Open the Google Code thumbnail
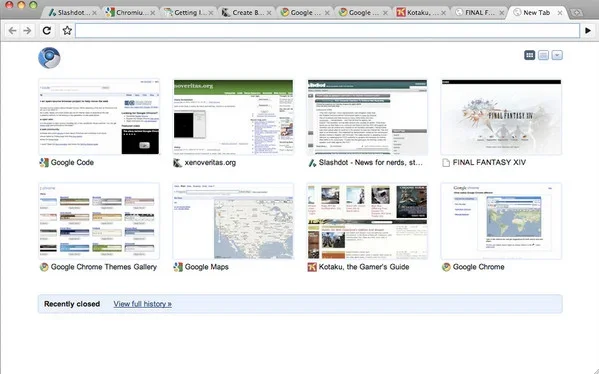This screenshot has width=599, height=374. [99, 117]
